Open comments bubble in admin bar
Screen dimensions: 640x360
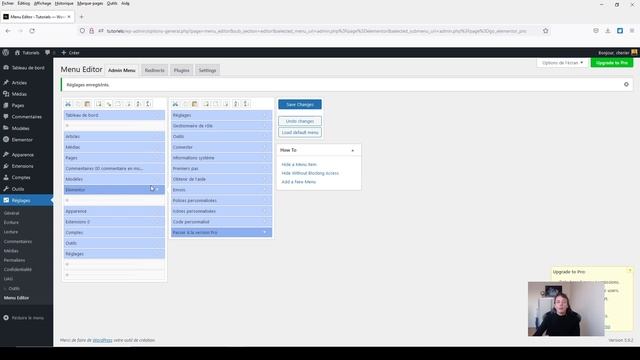pyautogui.click(x=48, y=53)
